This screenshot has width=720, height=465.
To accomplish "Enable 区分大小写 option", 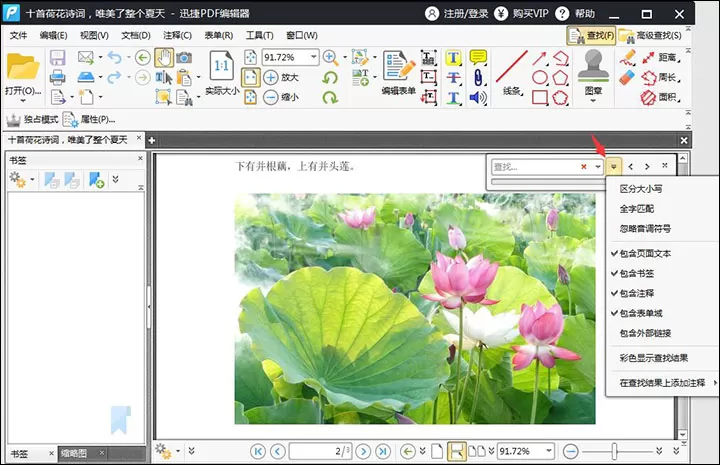I will pos(641,189).
